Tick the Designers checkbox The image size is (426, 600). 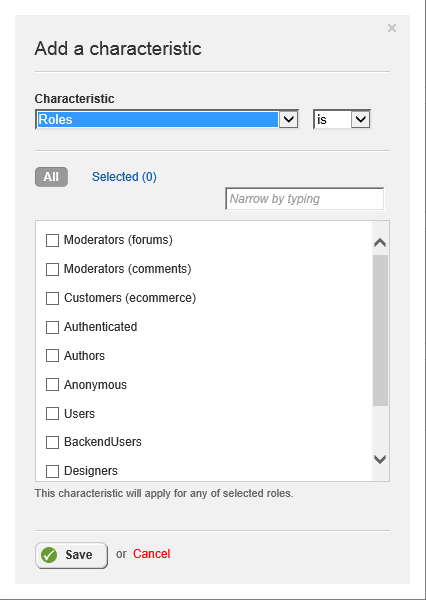[52, 471]
